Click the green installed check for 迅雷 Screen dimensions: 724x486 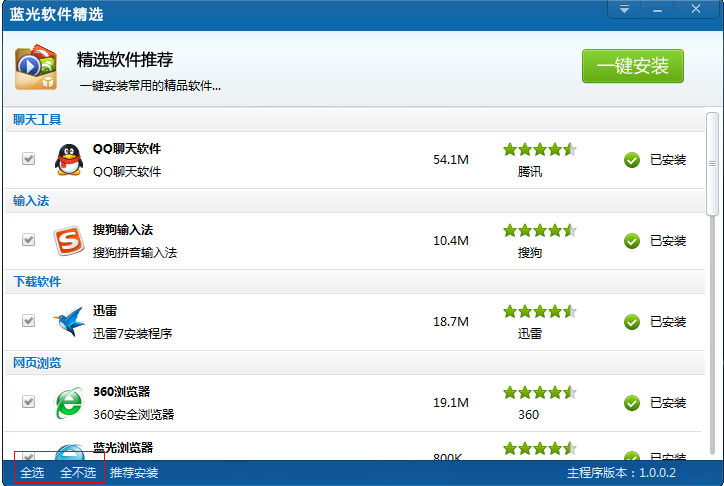coord(632,322)
